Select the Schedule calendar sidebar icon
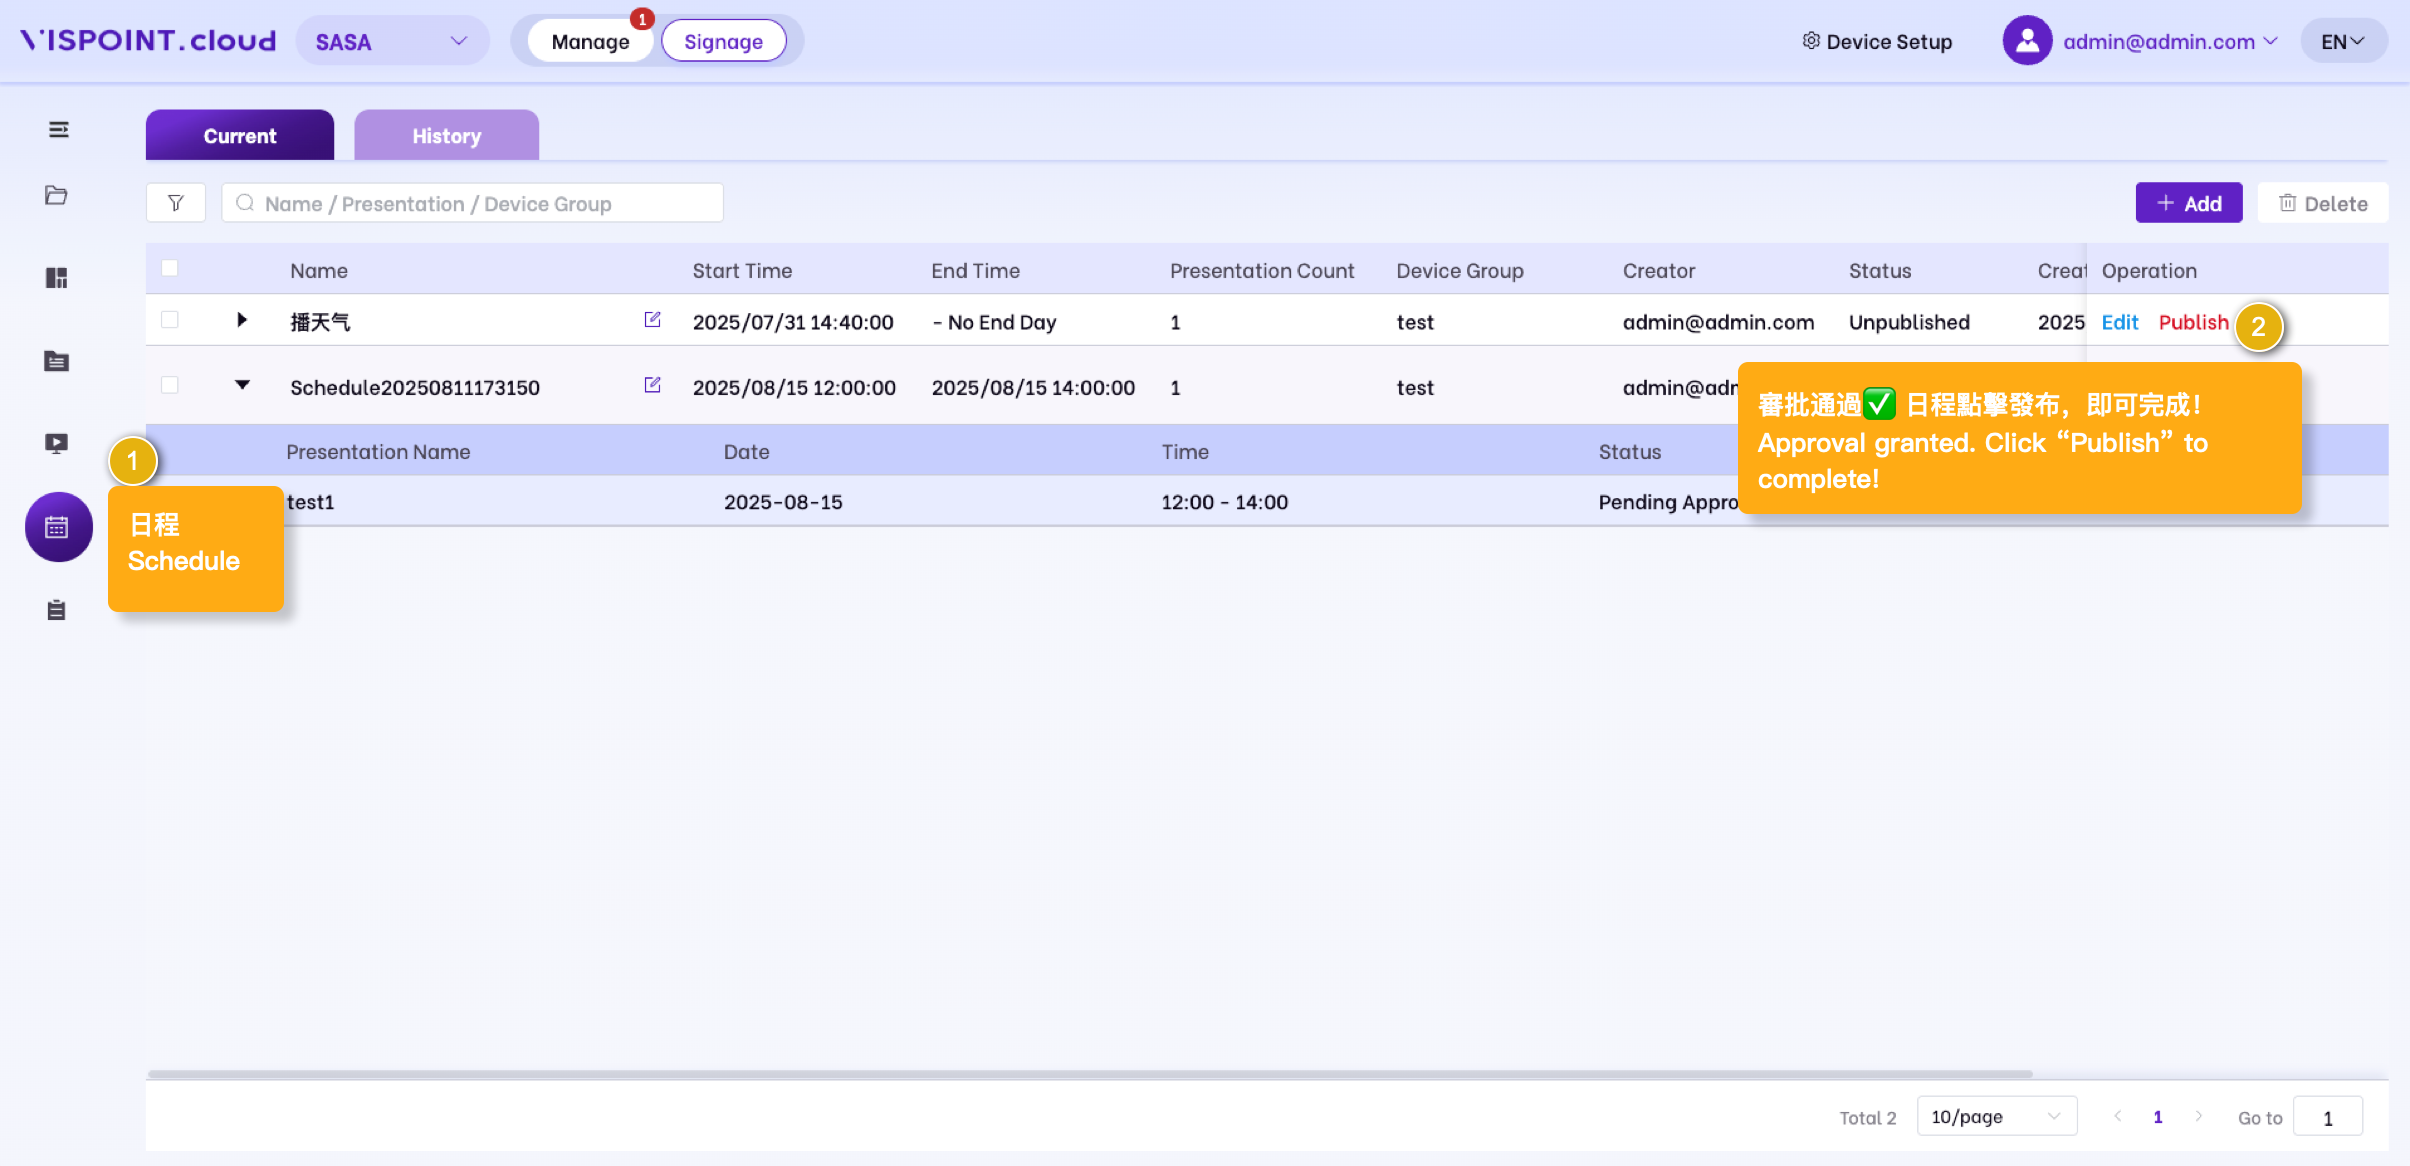This screenshot has height=1166, width=2410. coord(58,527)
